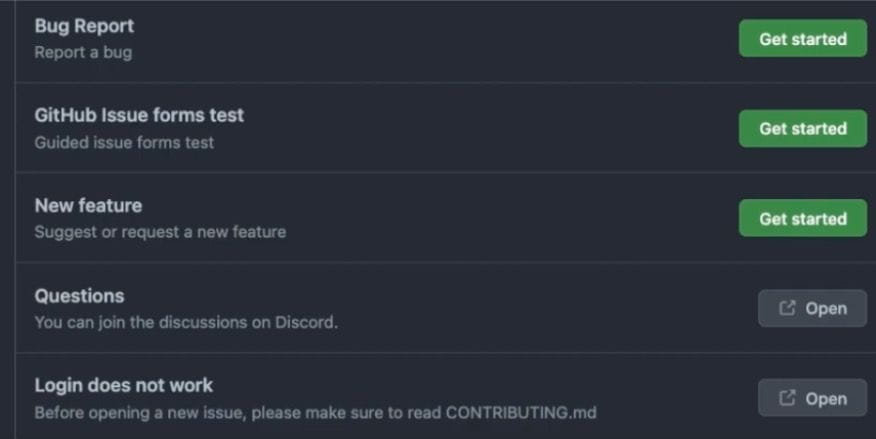Click the Questions heading
Viewport: 876px width, 439px height.
click(x=79, y=296)
